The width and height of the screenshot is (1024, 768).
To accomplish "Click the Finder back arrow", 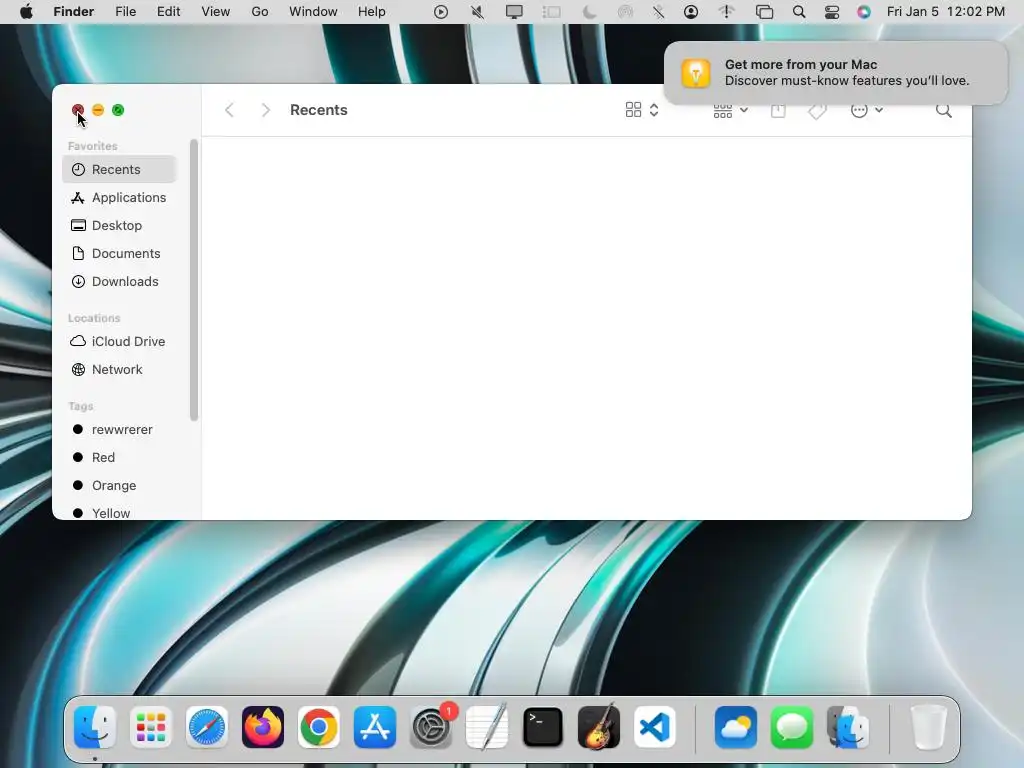I will click(x=229, y=110).
